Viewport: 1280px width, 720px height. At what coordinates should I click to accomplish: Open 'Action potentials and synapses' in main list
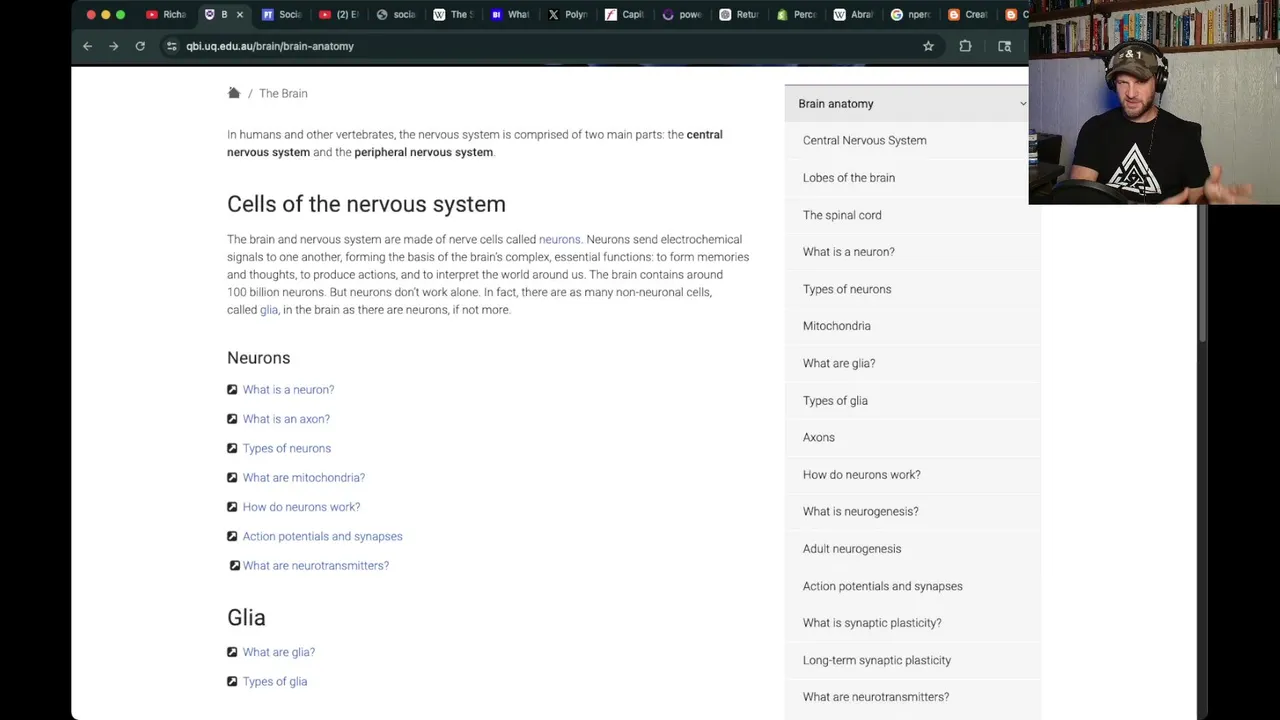pos(322,537)
